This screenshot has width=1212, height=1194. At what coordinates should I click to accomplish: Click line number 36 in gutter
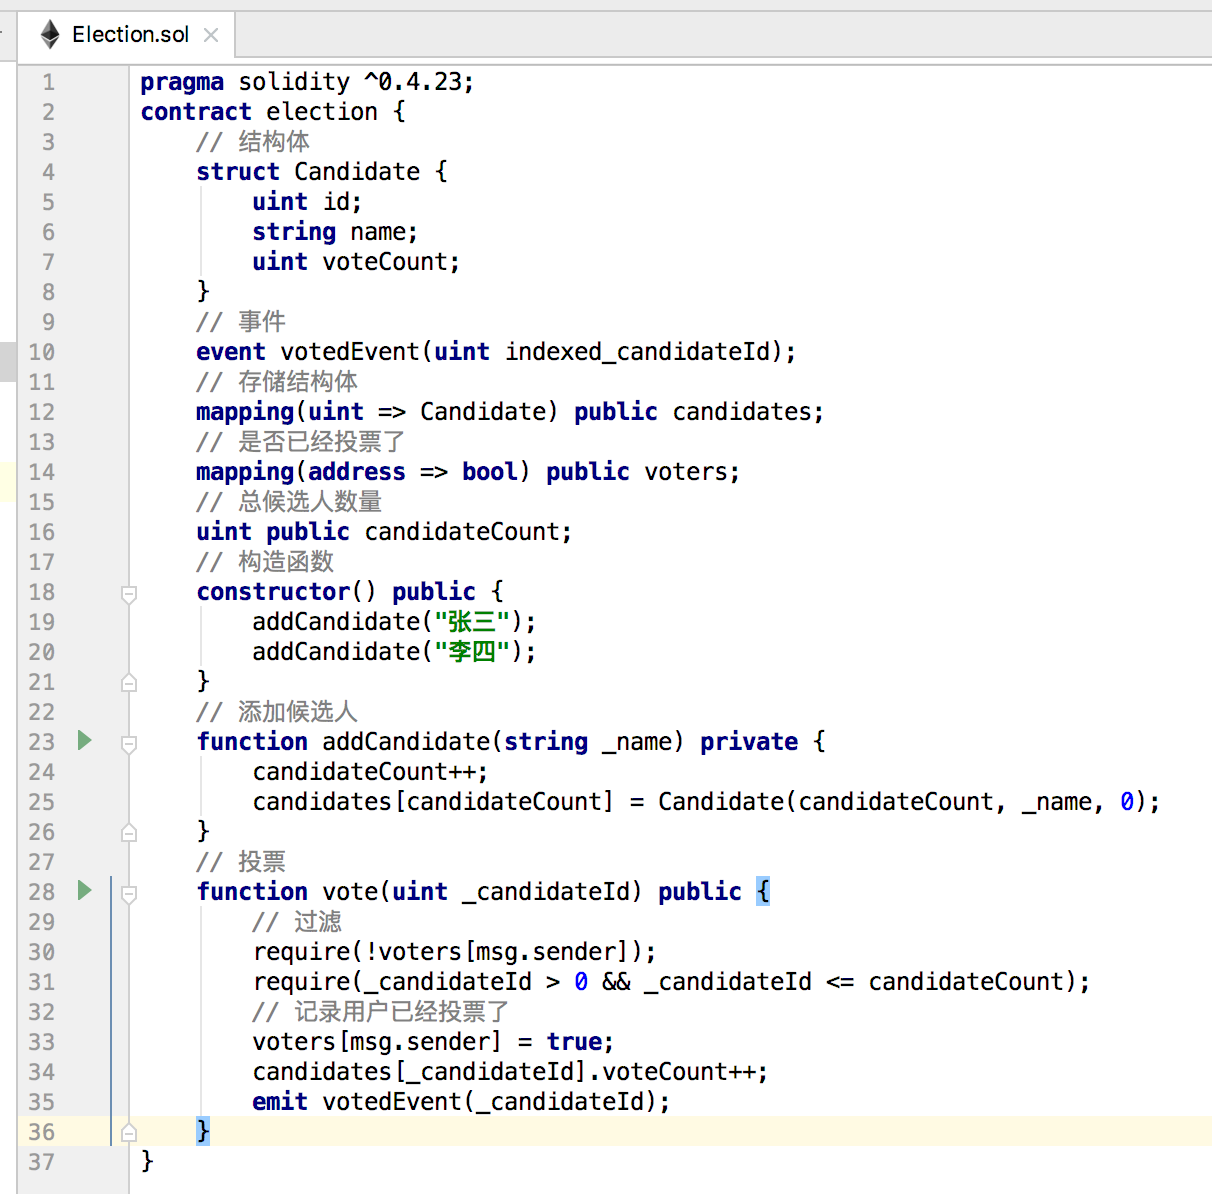point(42,1132)
